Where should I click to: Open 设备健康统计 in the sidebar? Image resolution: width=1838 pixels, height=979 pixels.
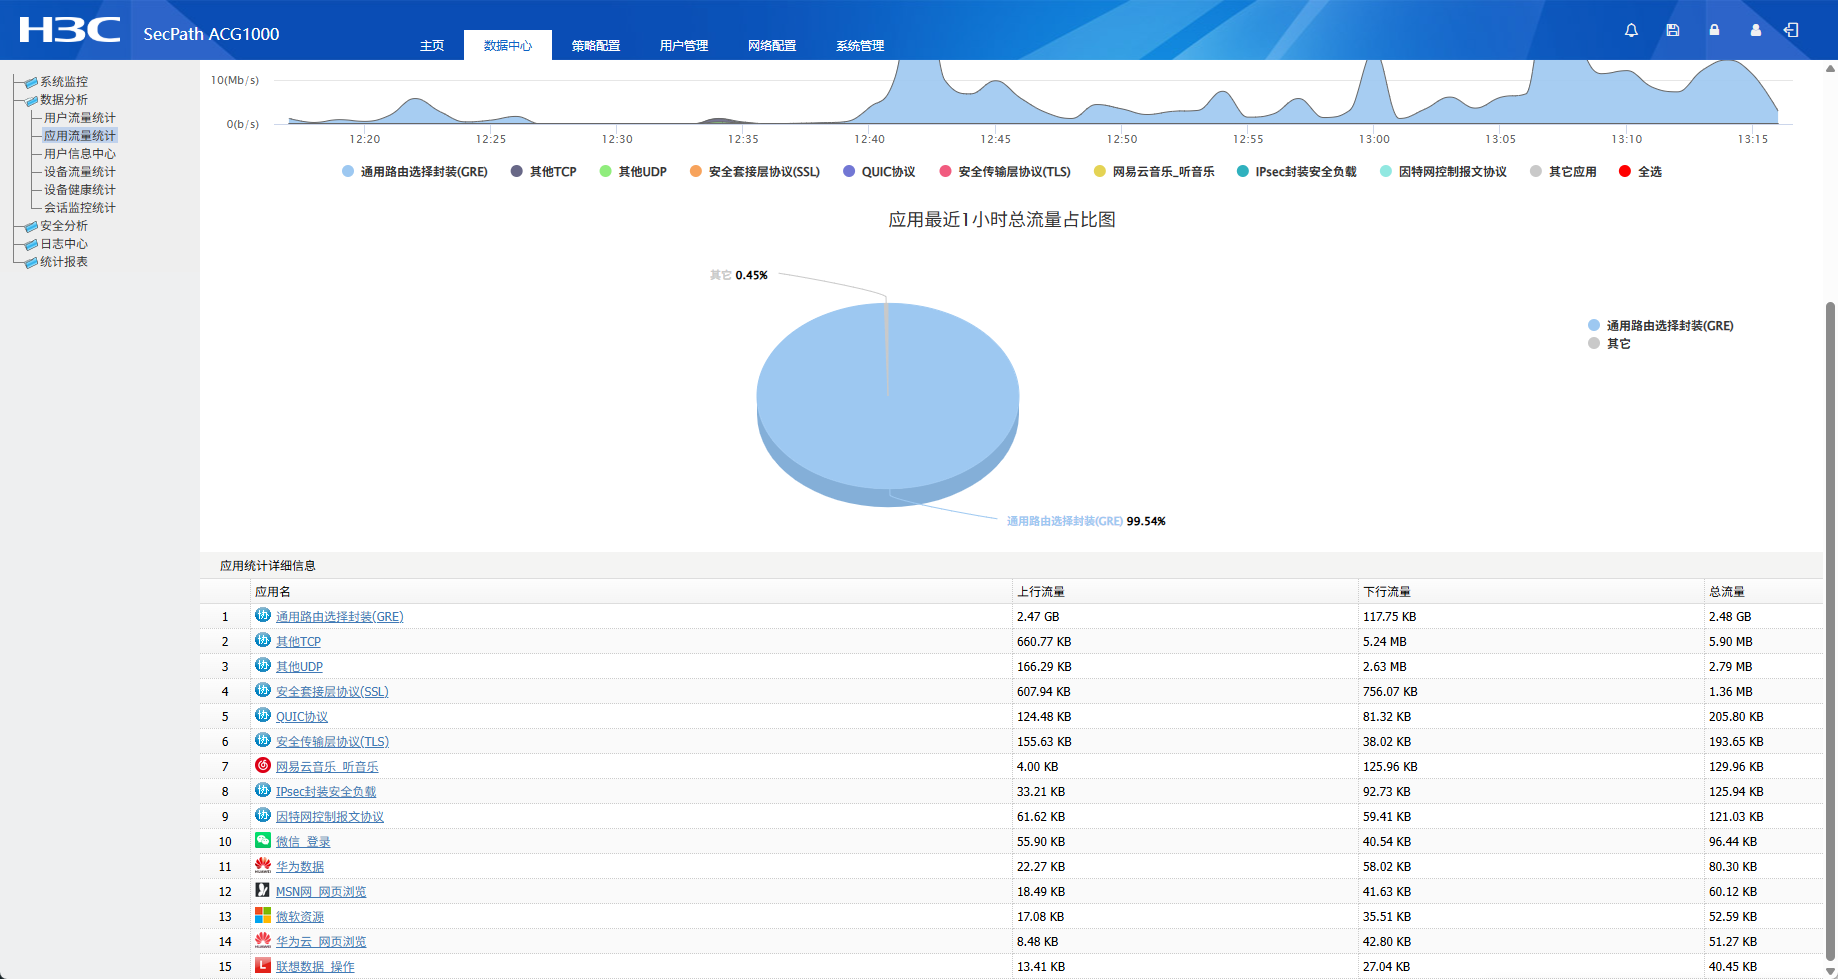pos(80,190)
